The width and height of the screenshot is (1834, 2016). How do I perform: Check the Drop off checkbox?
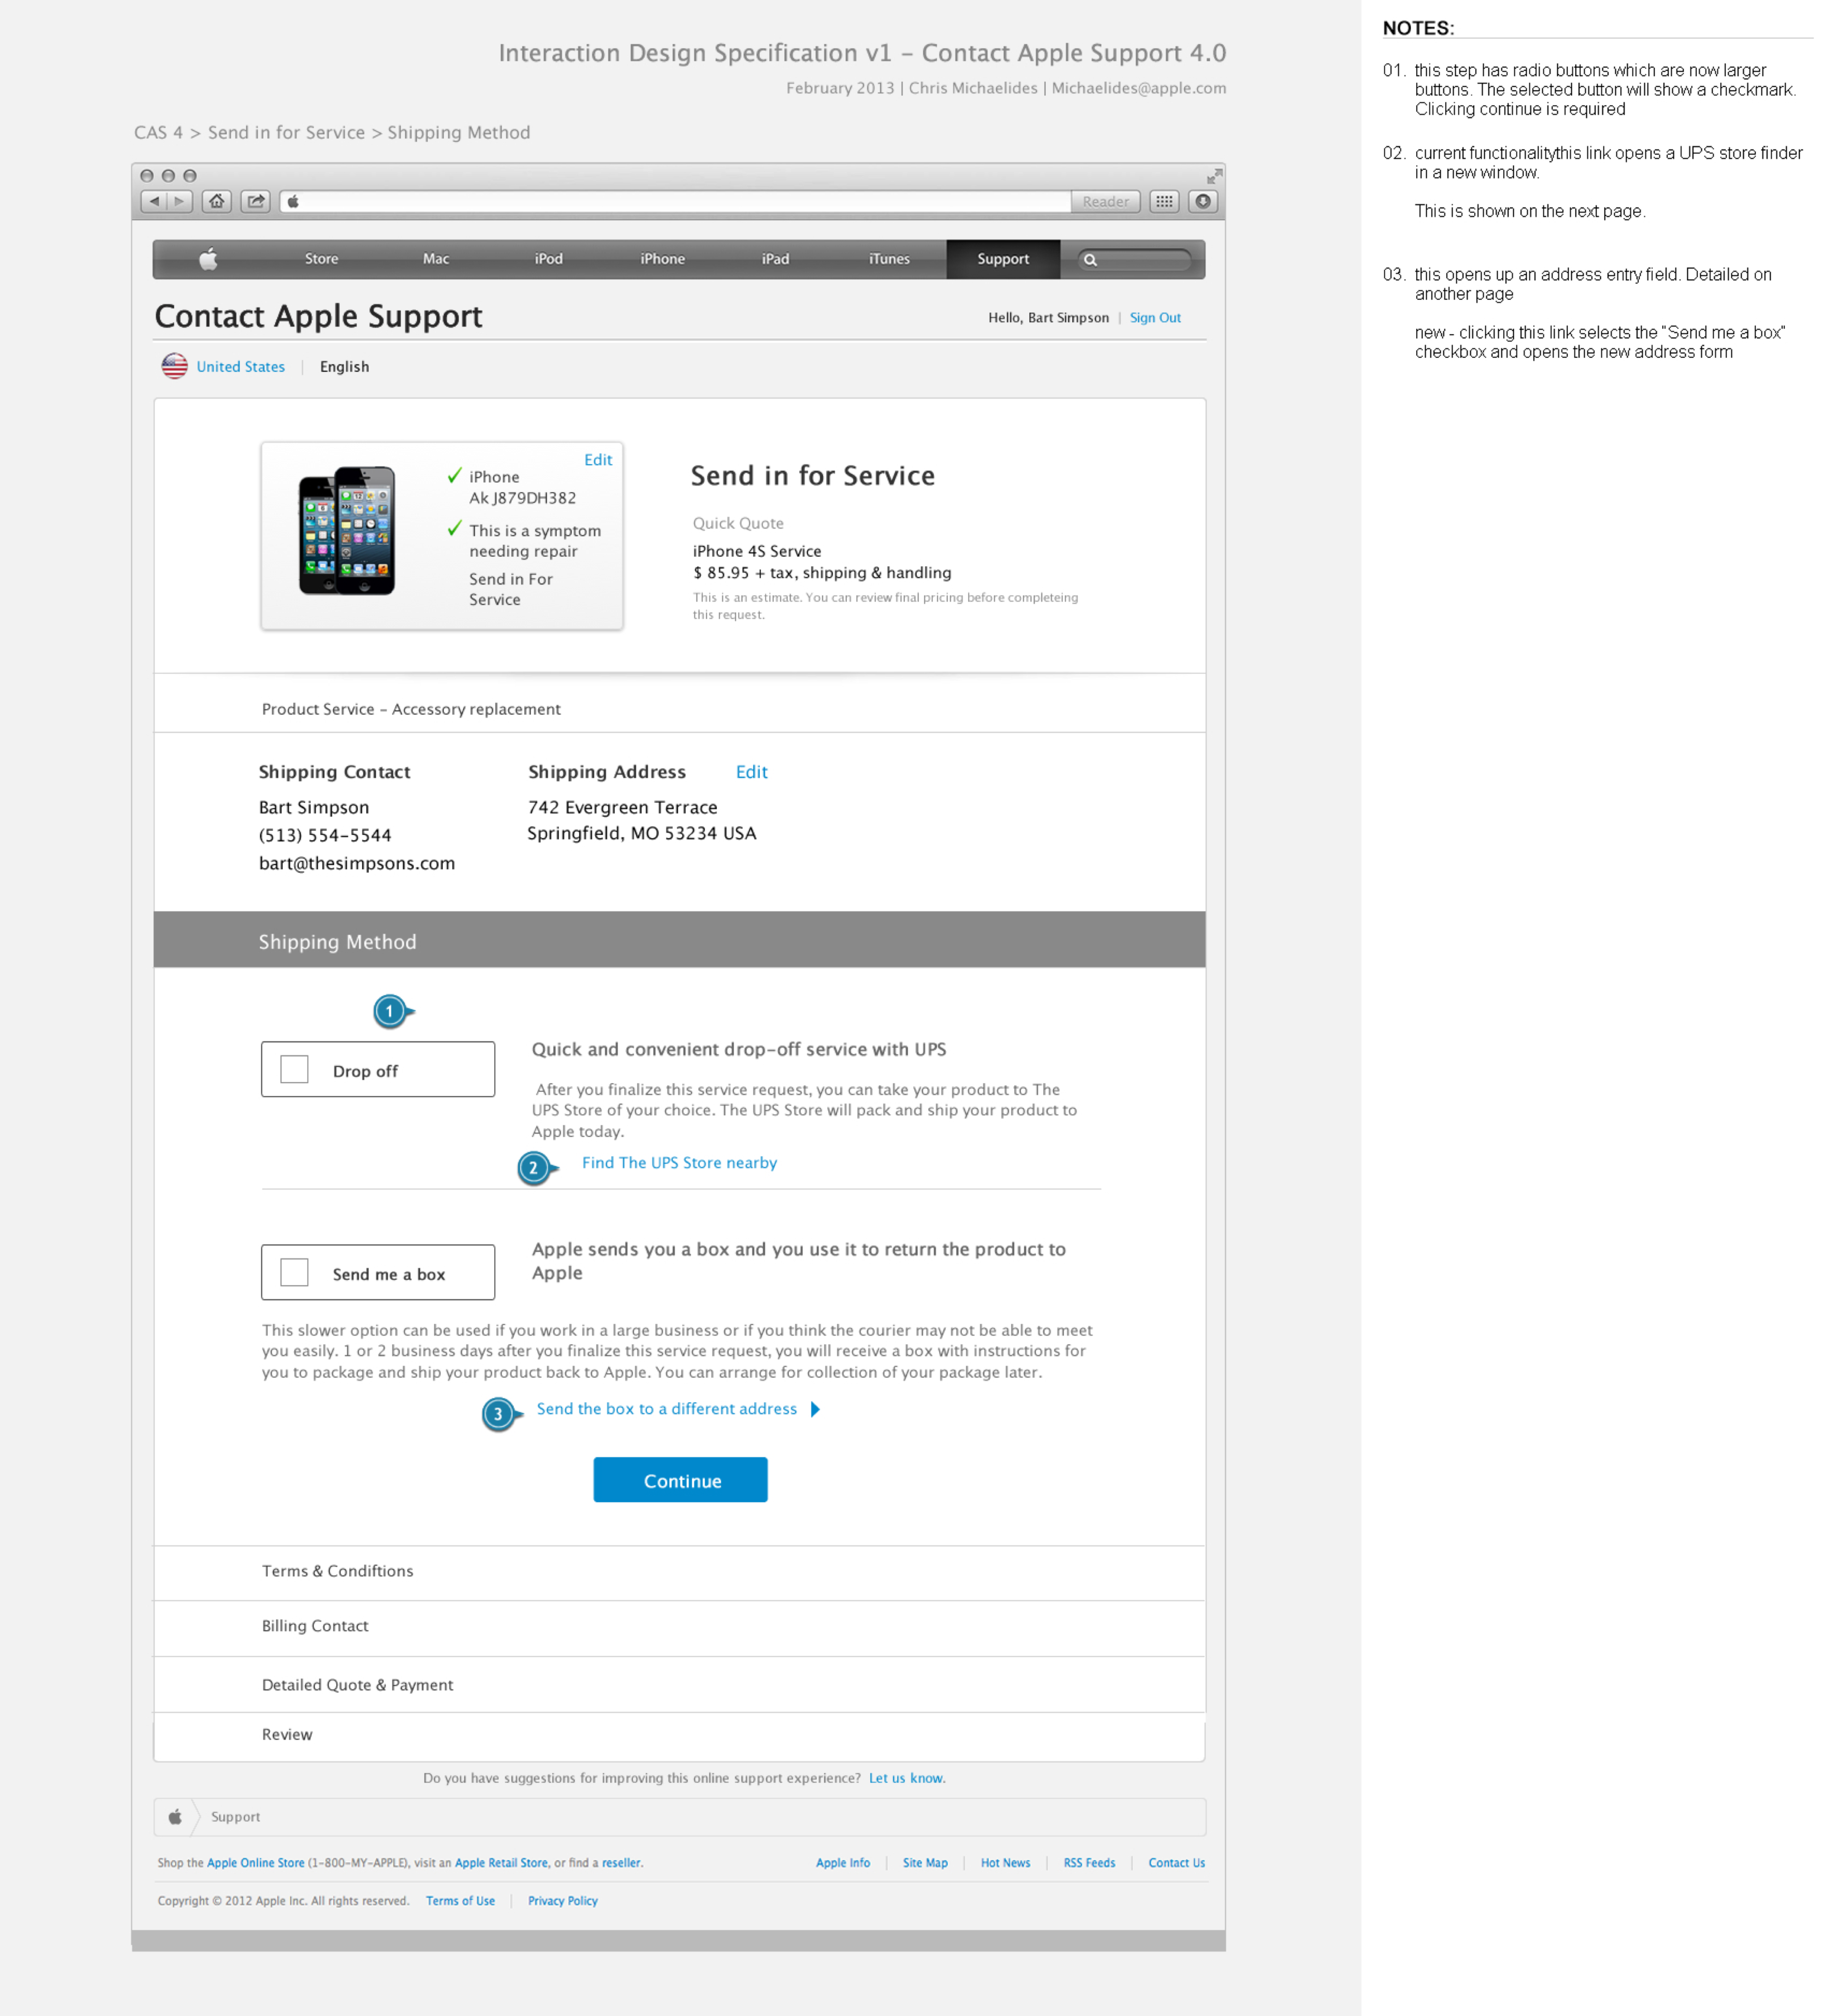point(294,1069)
